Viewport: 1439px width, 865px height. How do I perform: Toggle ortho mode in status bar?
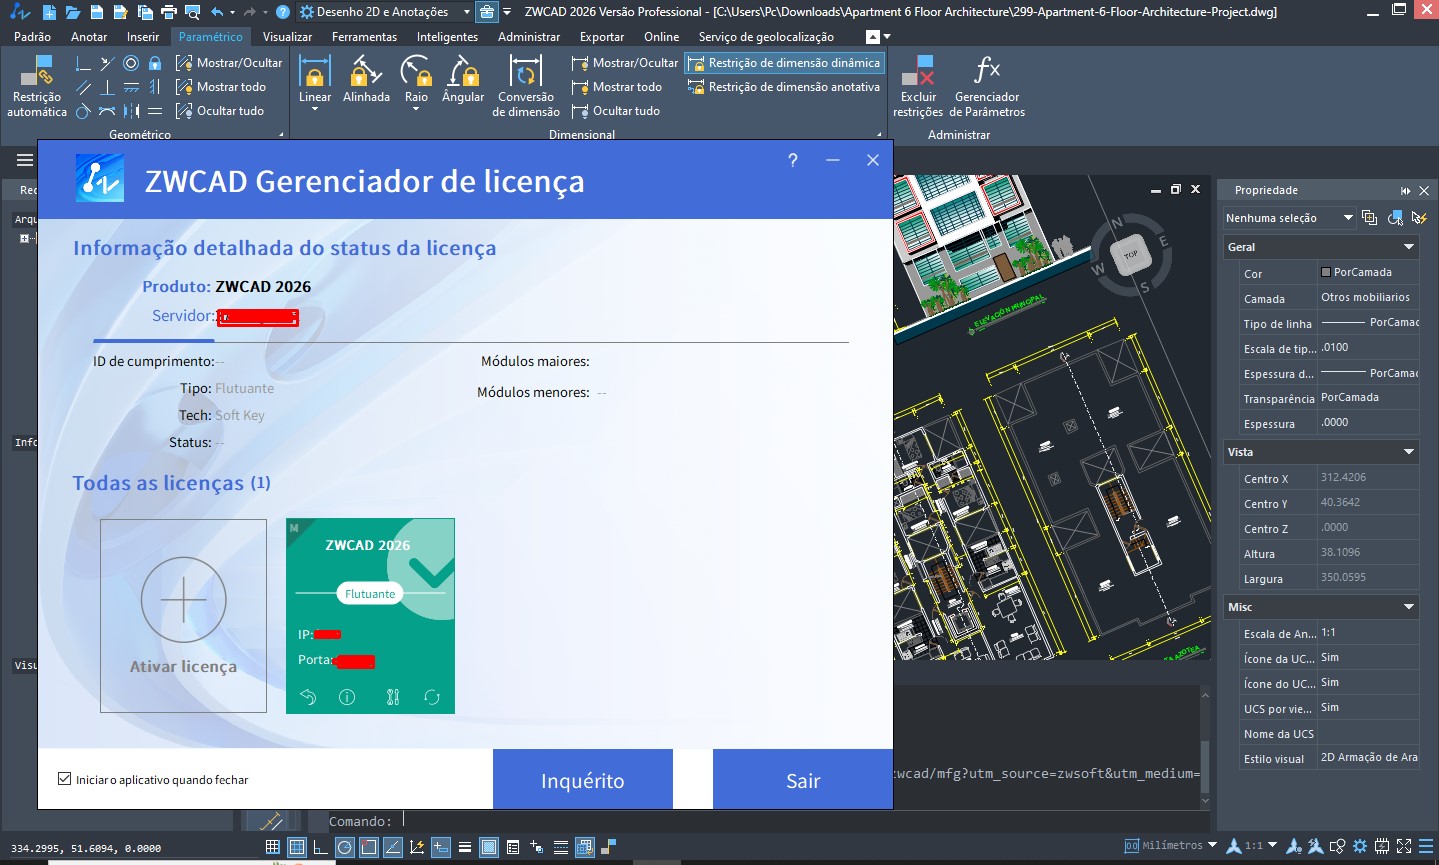[320, 847]
